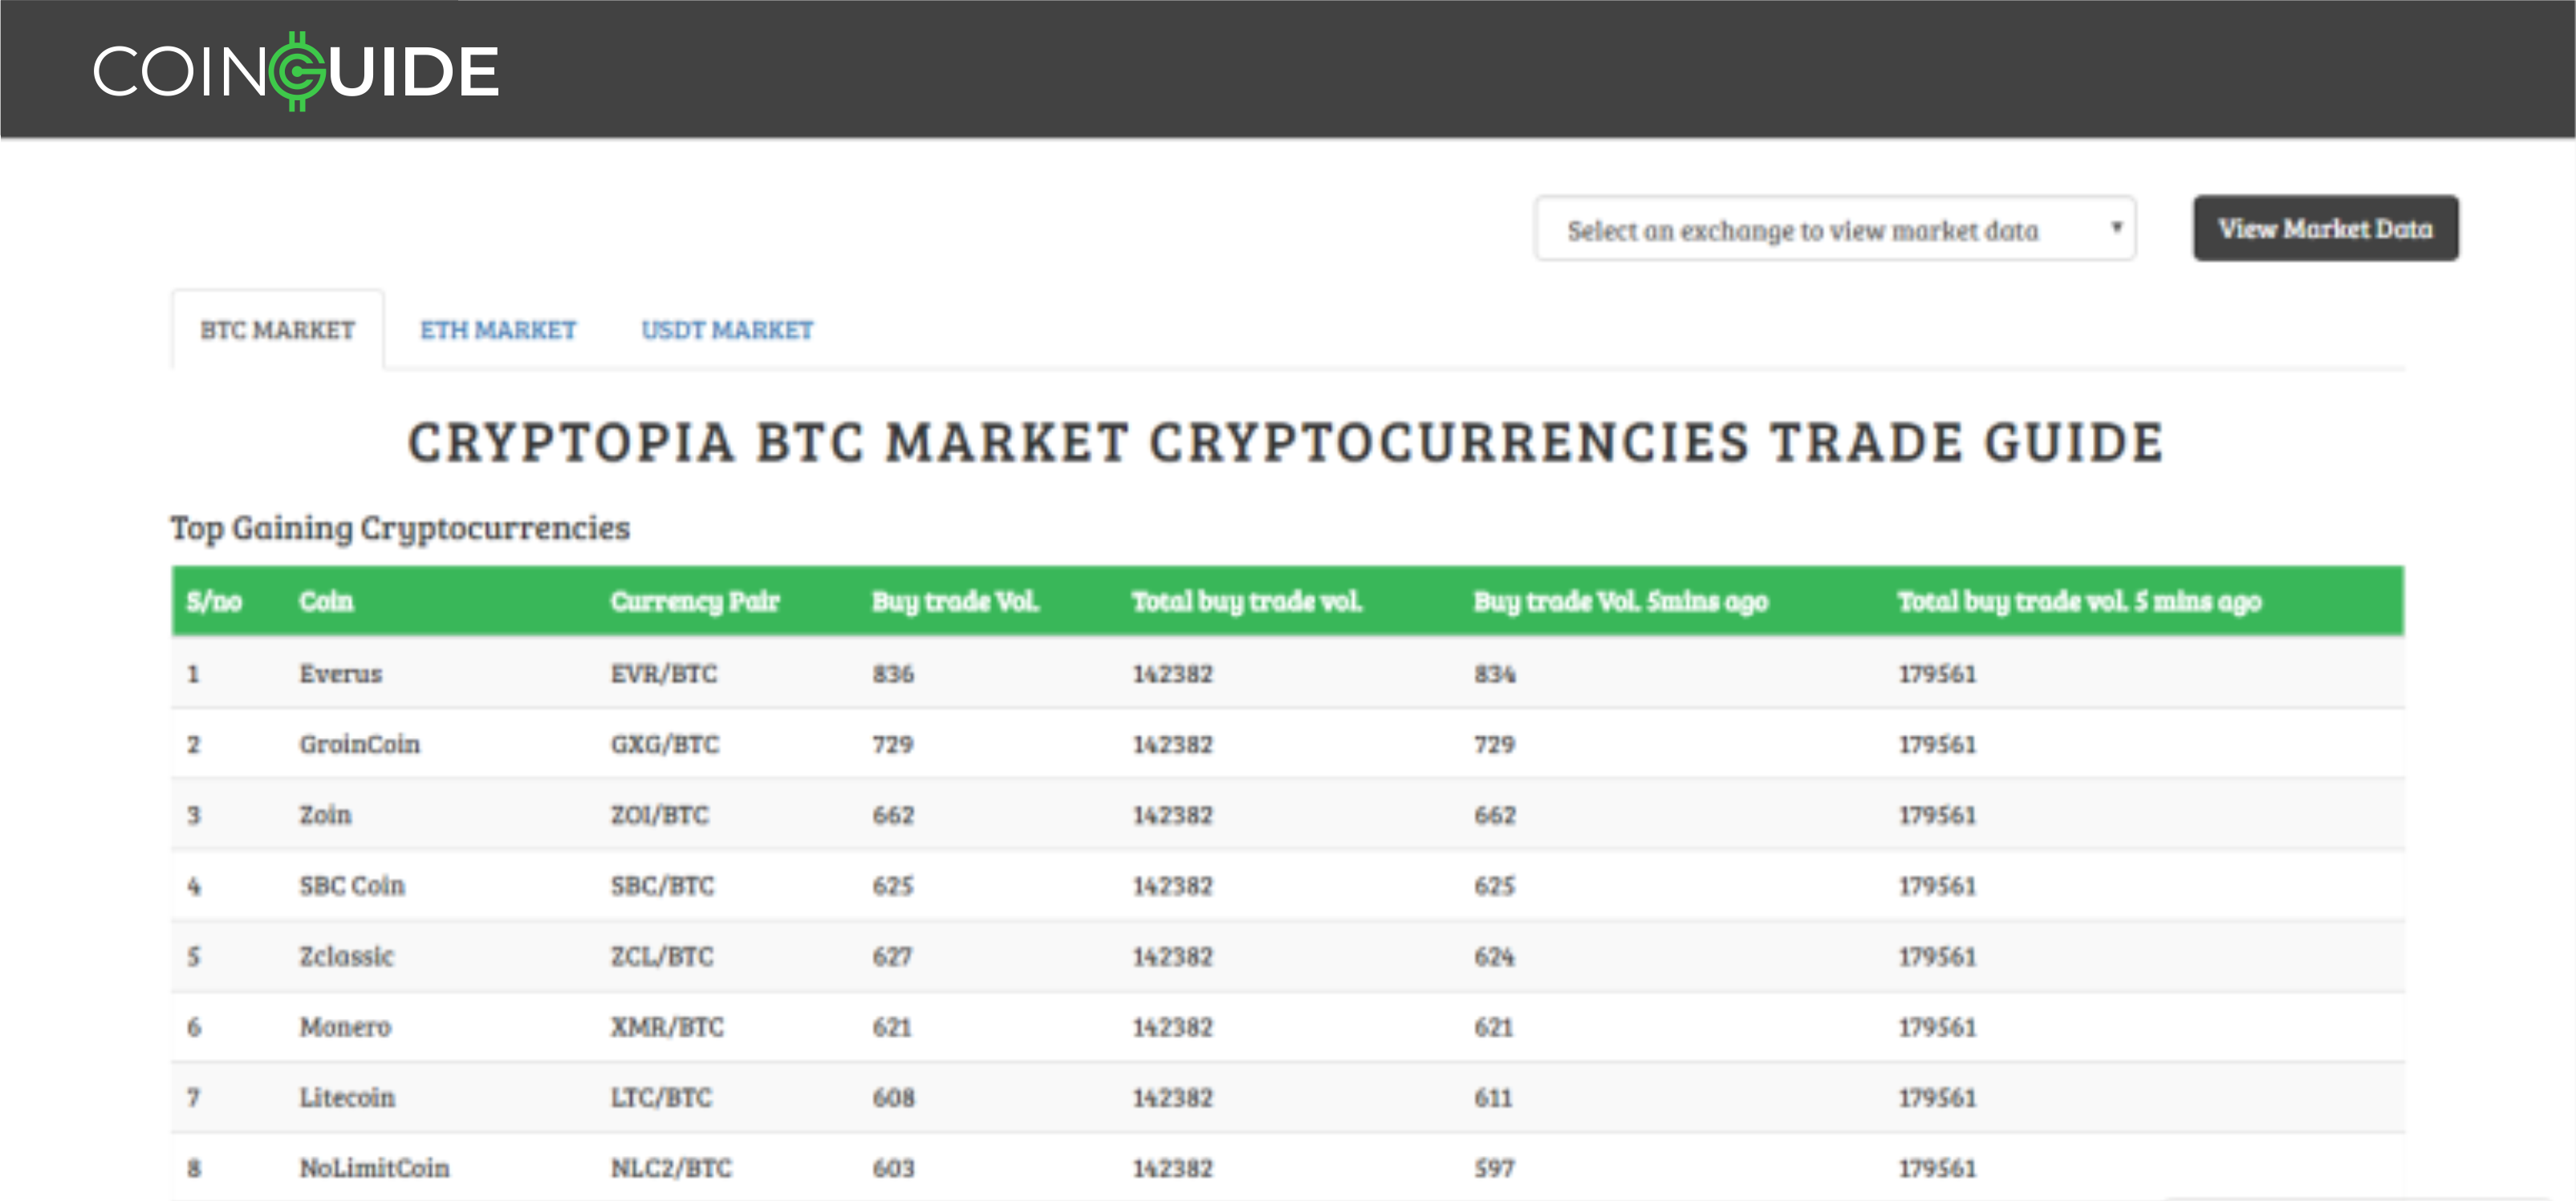Select the Everus coin row
The height and width of the screenshot is (1201, 2576).
coord(340,674)
